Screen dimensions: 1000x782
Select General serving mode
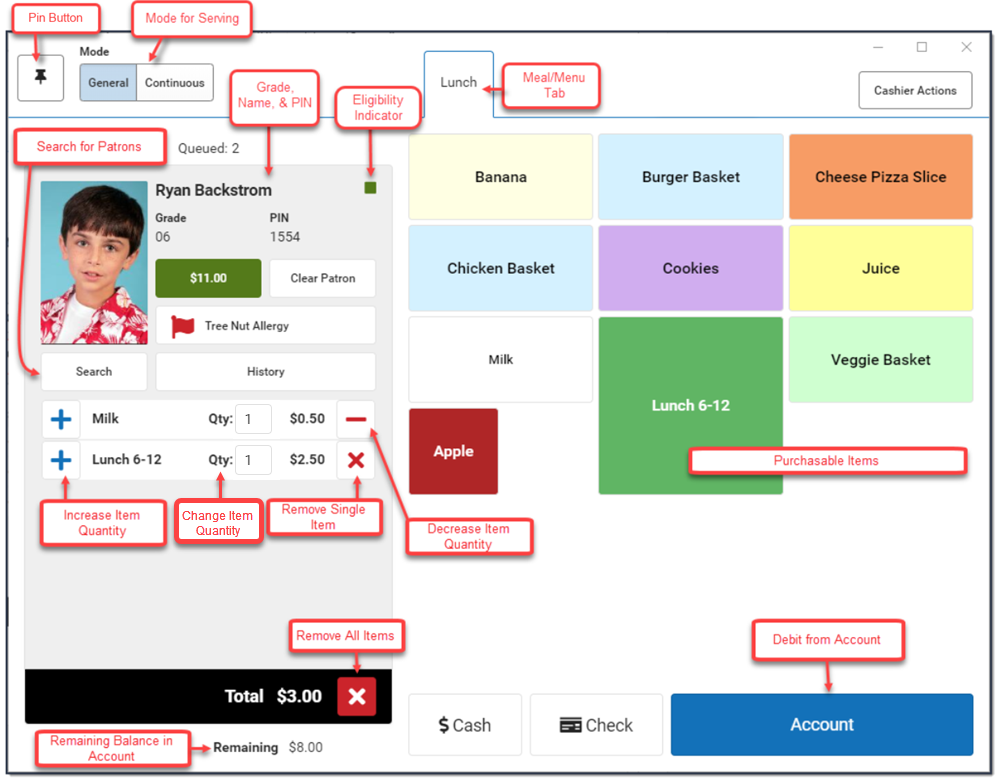108,82
